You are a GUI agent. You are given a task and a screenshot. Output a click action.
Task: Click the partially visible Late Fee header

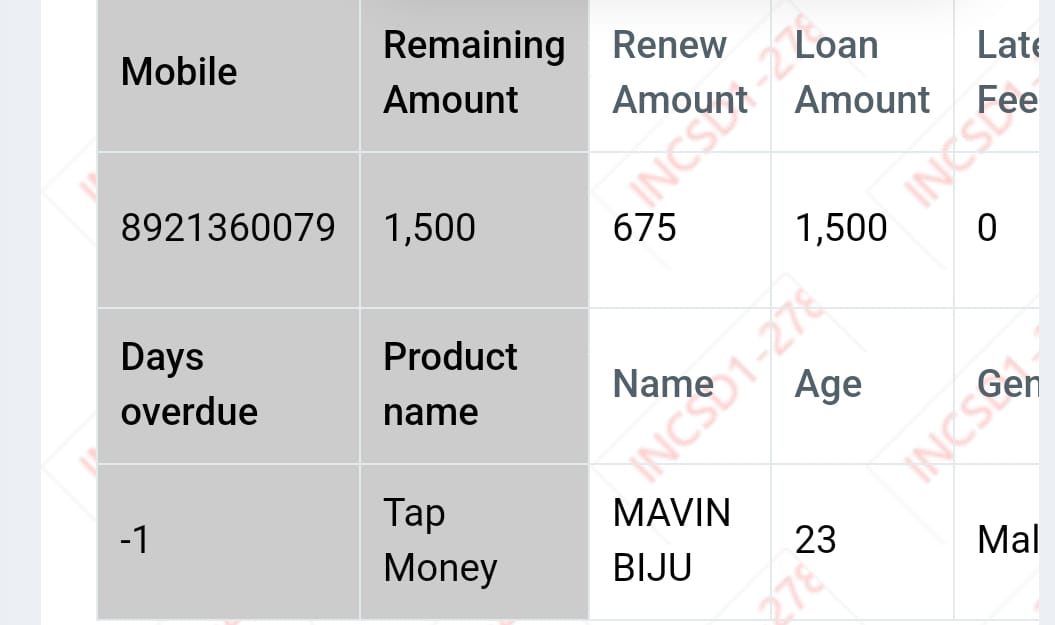[x=1007, y=72]
